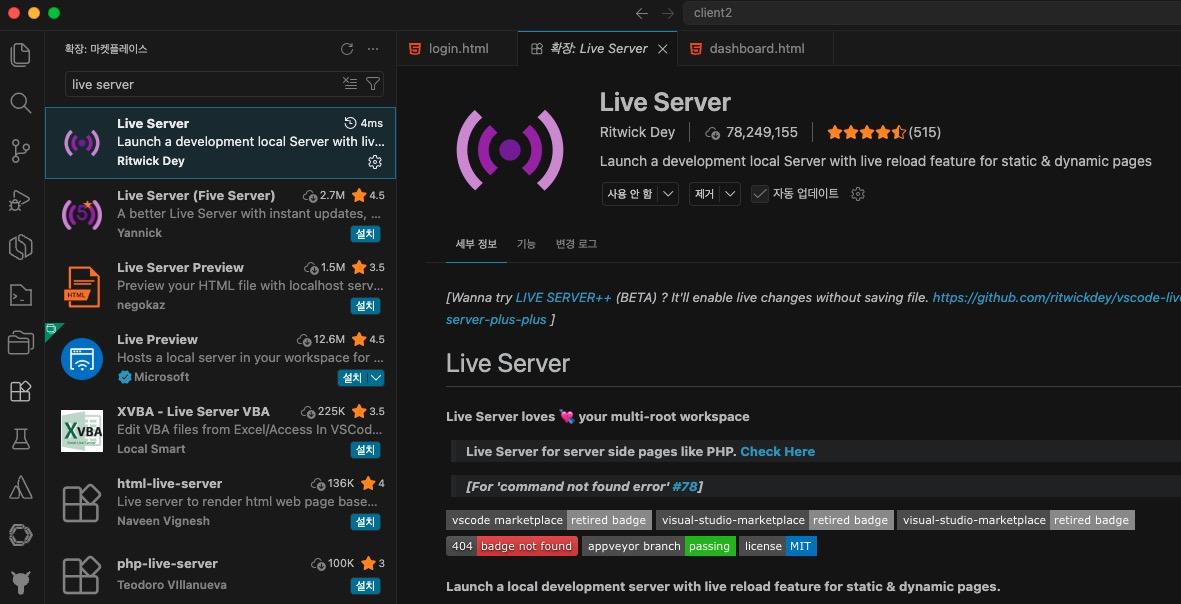Image resolution: width=1181 pixels, height=604 pixels.
Task: Open the LIVE SERVER++ link
Action: pyautogui.click(x=563, y=297)
